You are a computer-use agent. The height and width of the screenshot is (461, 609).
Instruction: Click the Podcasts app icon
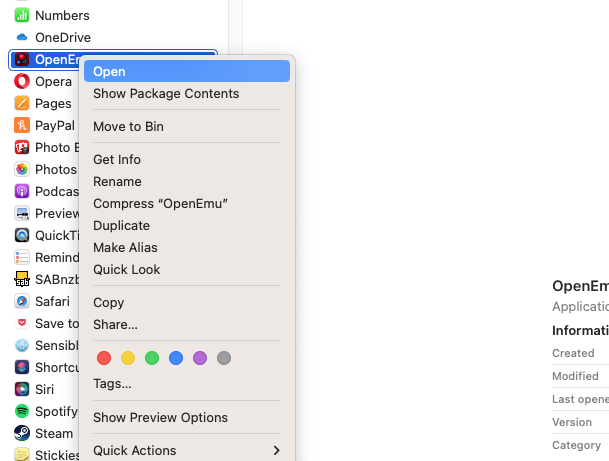click(22, 191)
